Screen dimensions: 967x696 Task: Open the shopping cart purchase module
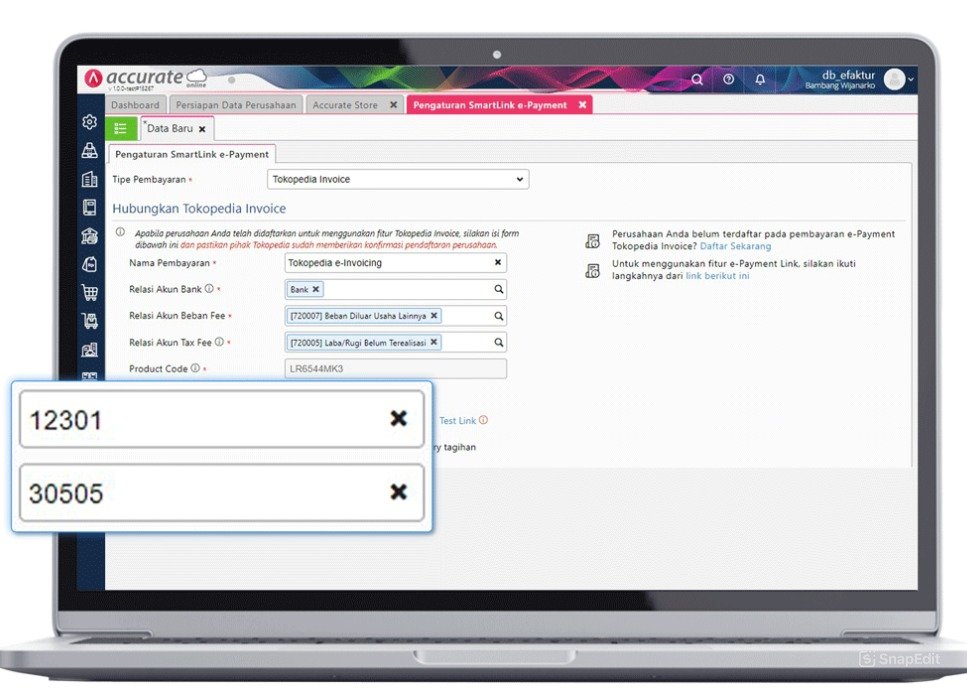coord(89,292)
